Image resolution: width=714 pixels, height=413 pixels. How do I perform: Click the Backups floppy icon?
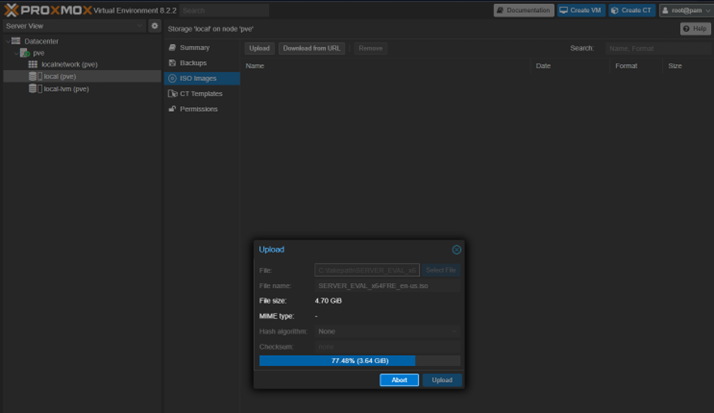(172, 63)
